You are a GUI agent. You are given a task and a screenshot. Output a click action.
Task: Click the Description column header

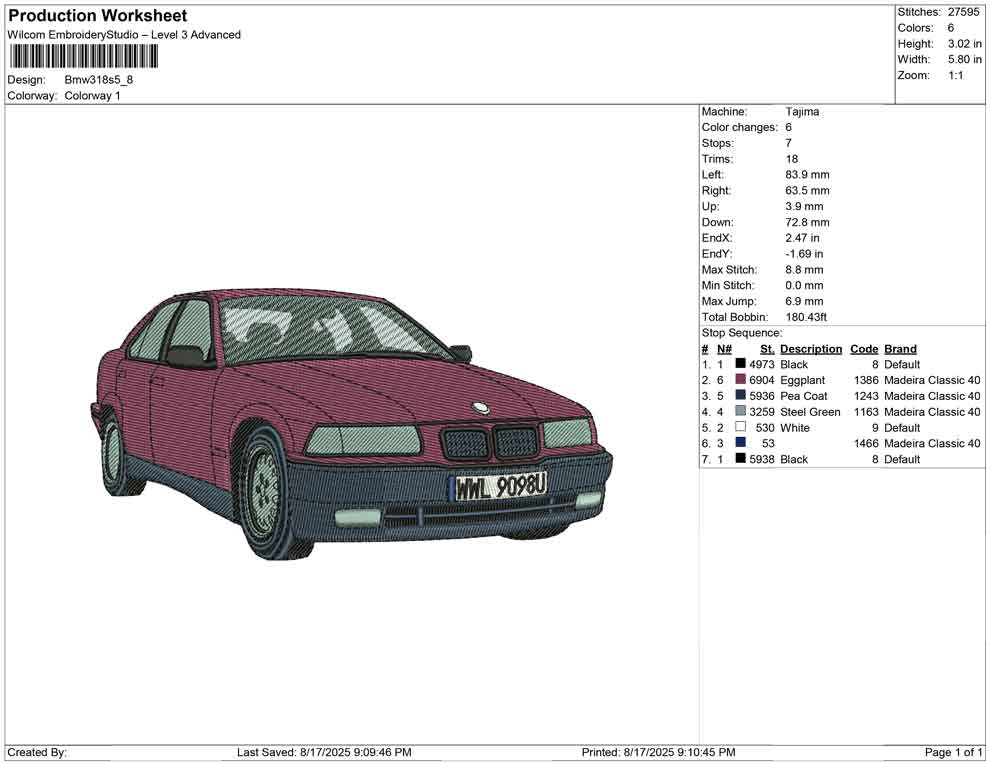pos(811,349)
